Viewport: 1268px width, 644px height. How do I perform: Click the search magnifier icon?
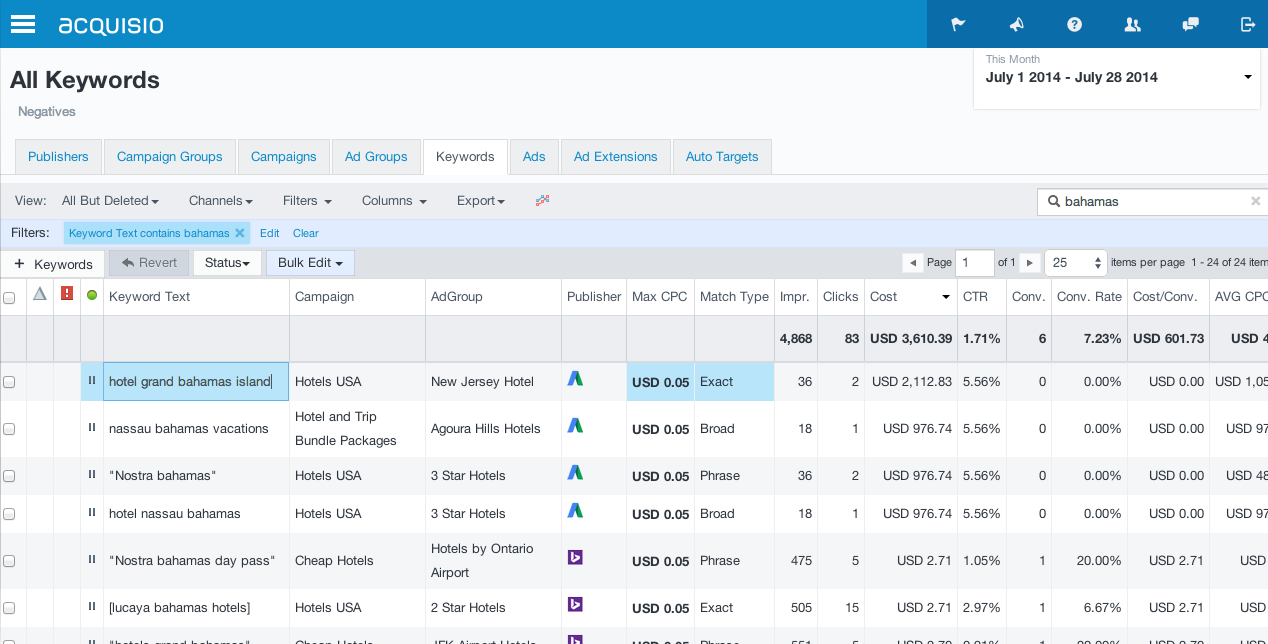1053,201
